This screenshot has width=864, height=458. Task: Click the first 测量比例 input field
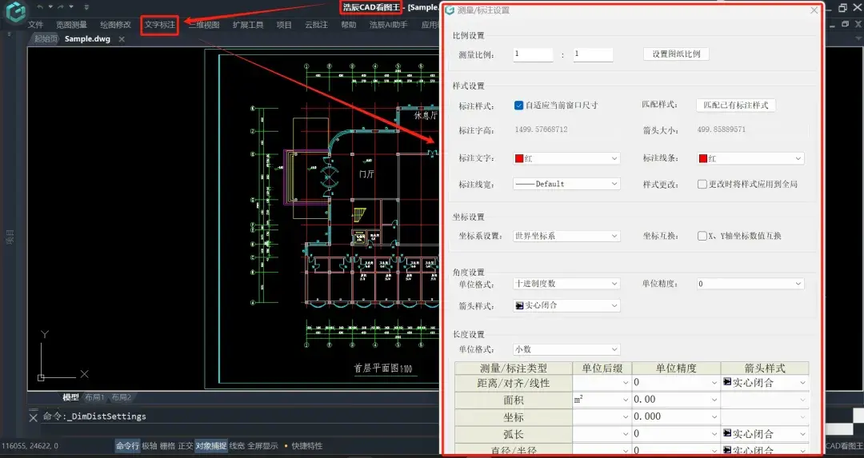[533, 54]
